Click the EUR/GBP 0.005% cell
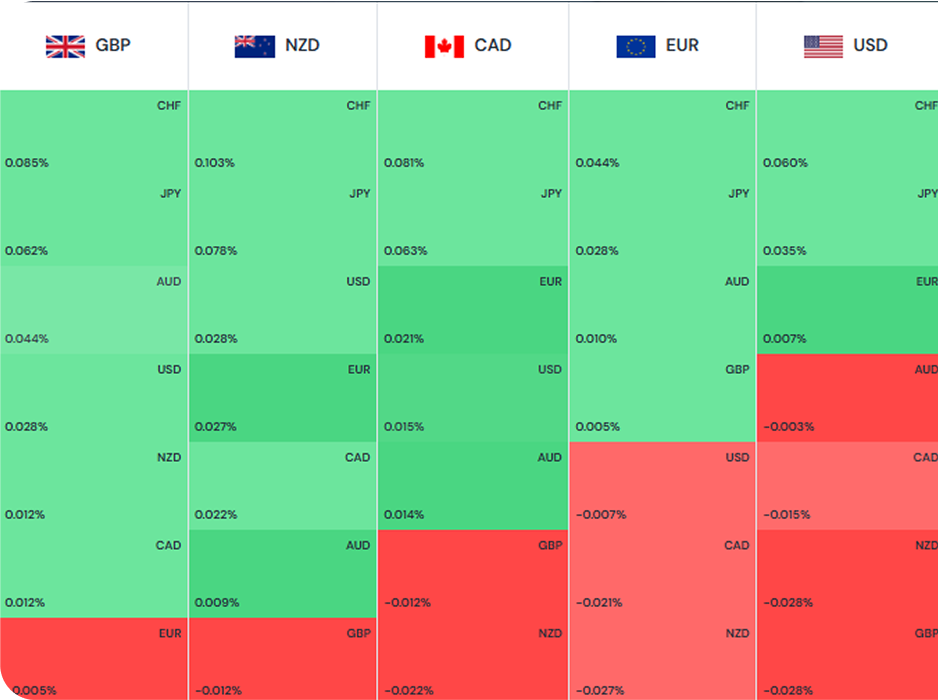The width and height of the screenshot is (938, 700). (662, 398)
